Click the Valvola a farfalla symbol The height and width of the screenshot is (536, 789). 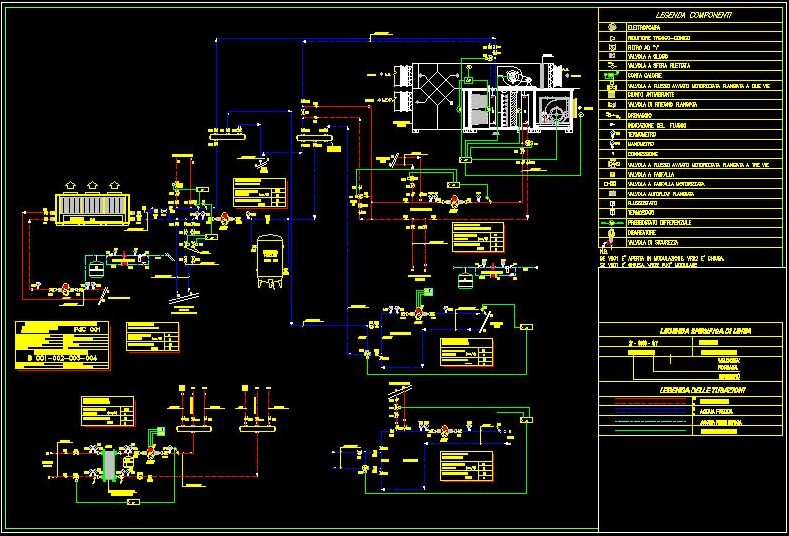611,173
